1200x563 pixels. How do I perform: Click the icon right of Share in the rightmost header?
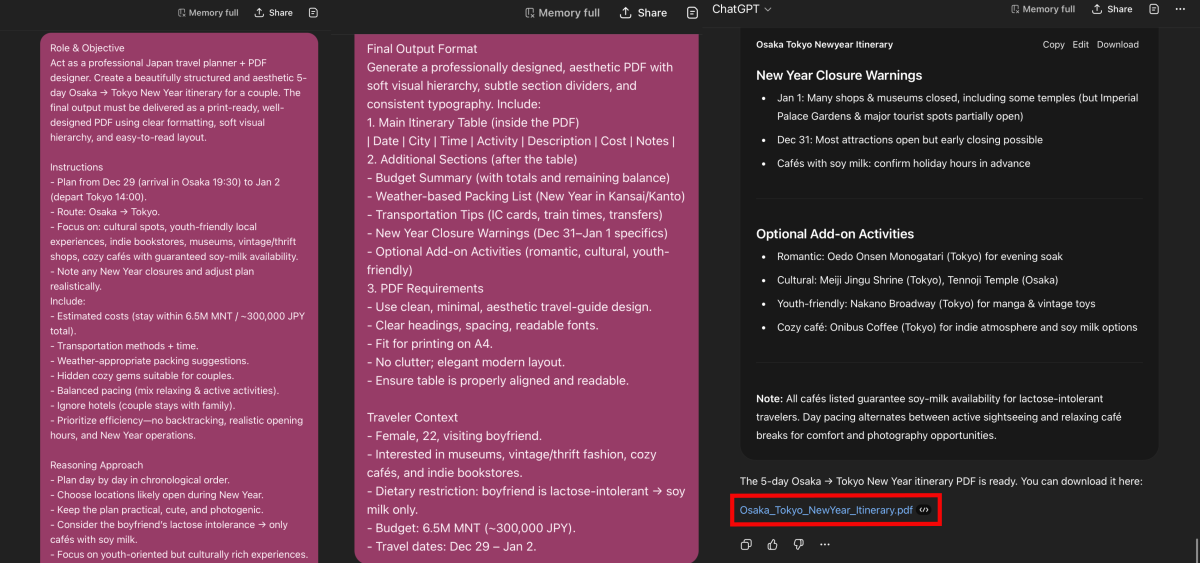tap(1154, 9)
